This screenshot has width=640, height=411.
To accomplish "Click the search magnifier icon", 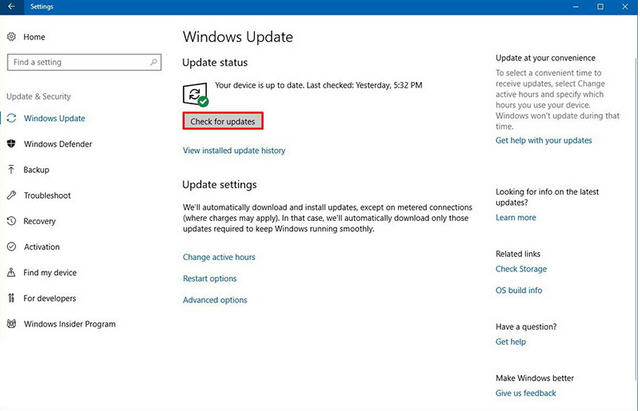I will (x=153, y=62).
